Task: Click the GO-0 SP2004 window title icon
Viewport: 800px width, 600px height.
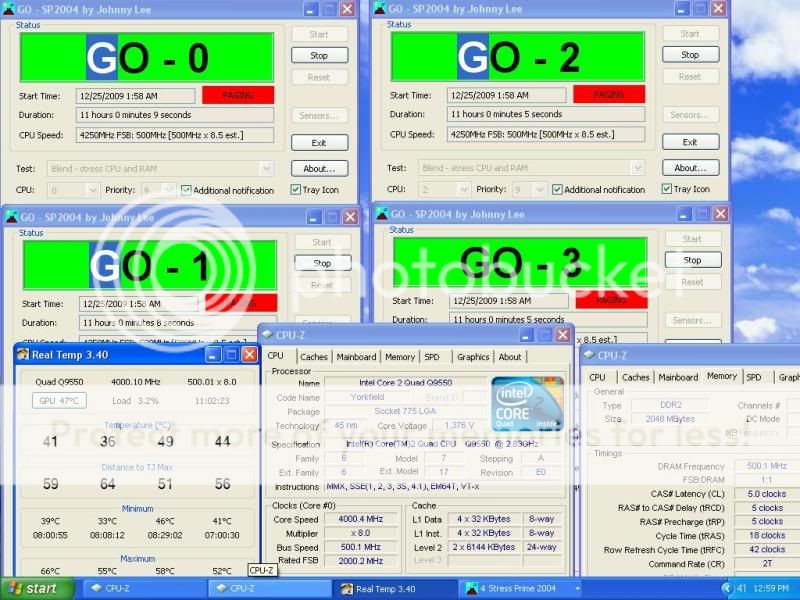Action: coord(9,8)
